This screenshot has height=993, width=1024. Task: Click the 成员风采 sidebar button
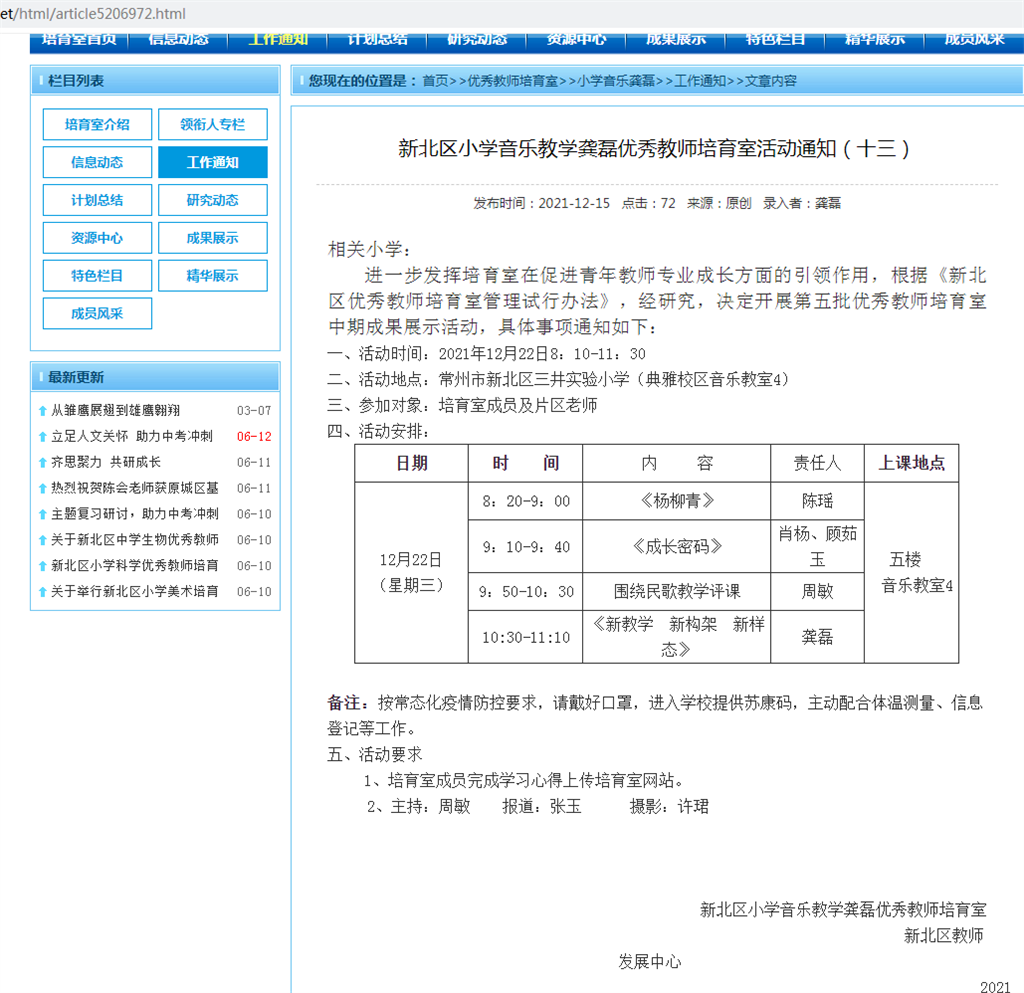click(97, 313)
